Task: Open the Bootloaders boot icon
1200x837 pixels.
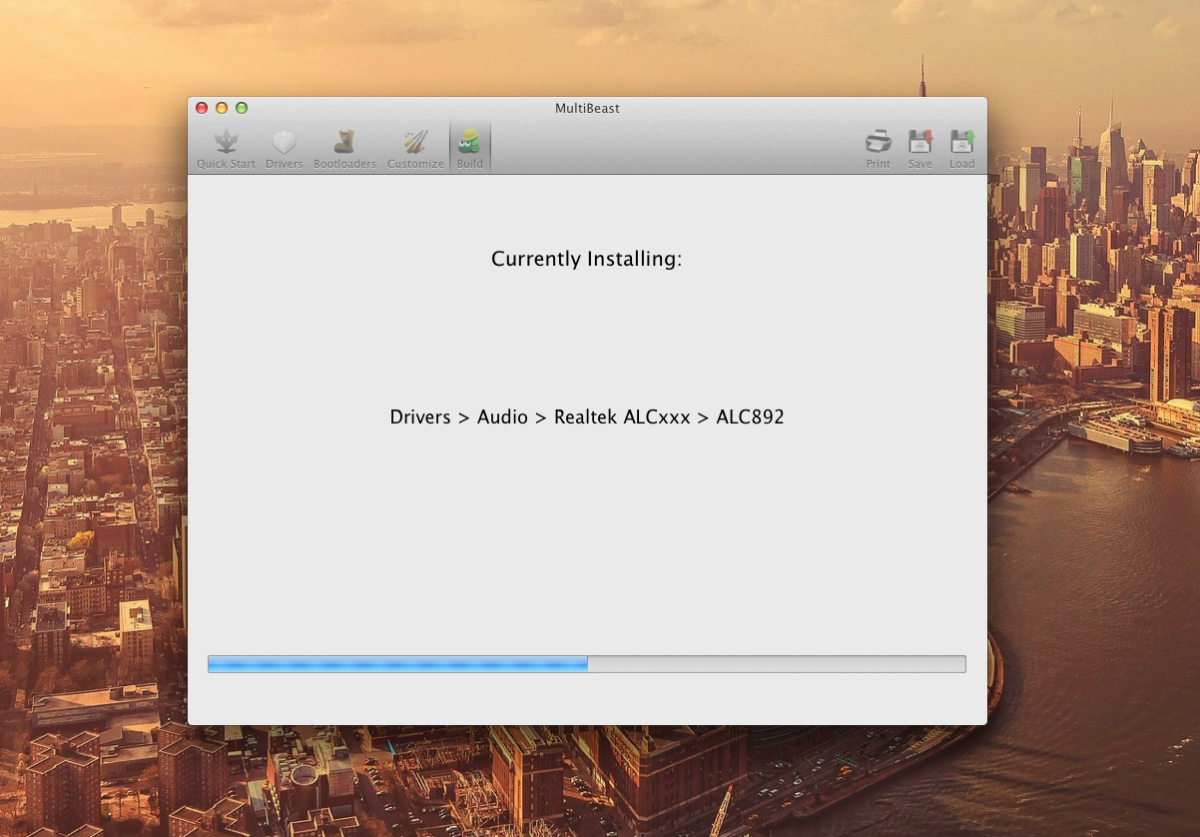Action: pos(344,142)
